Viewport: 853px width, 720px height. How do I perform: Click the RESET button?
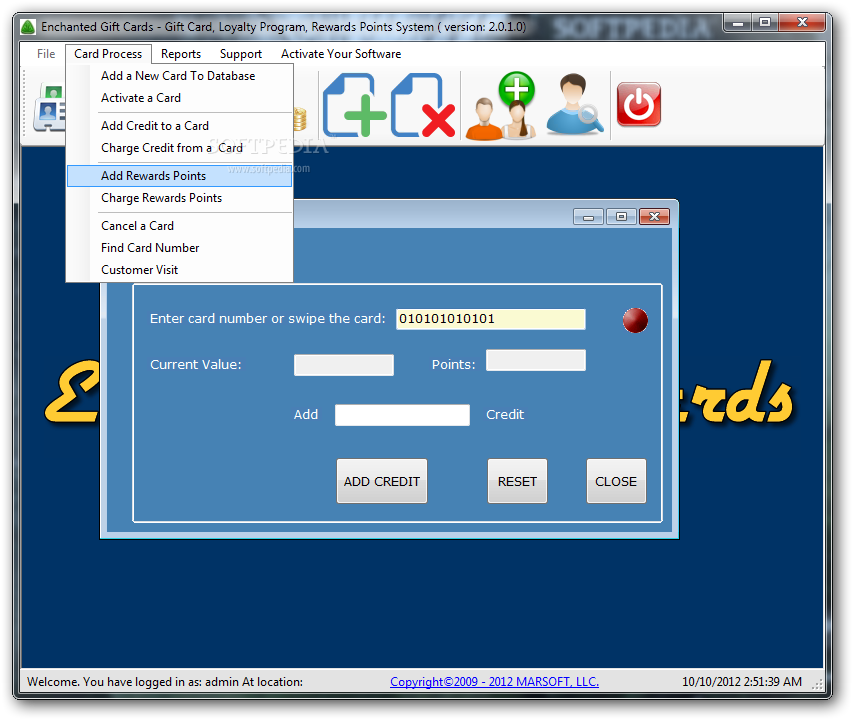pos(517,481)
